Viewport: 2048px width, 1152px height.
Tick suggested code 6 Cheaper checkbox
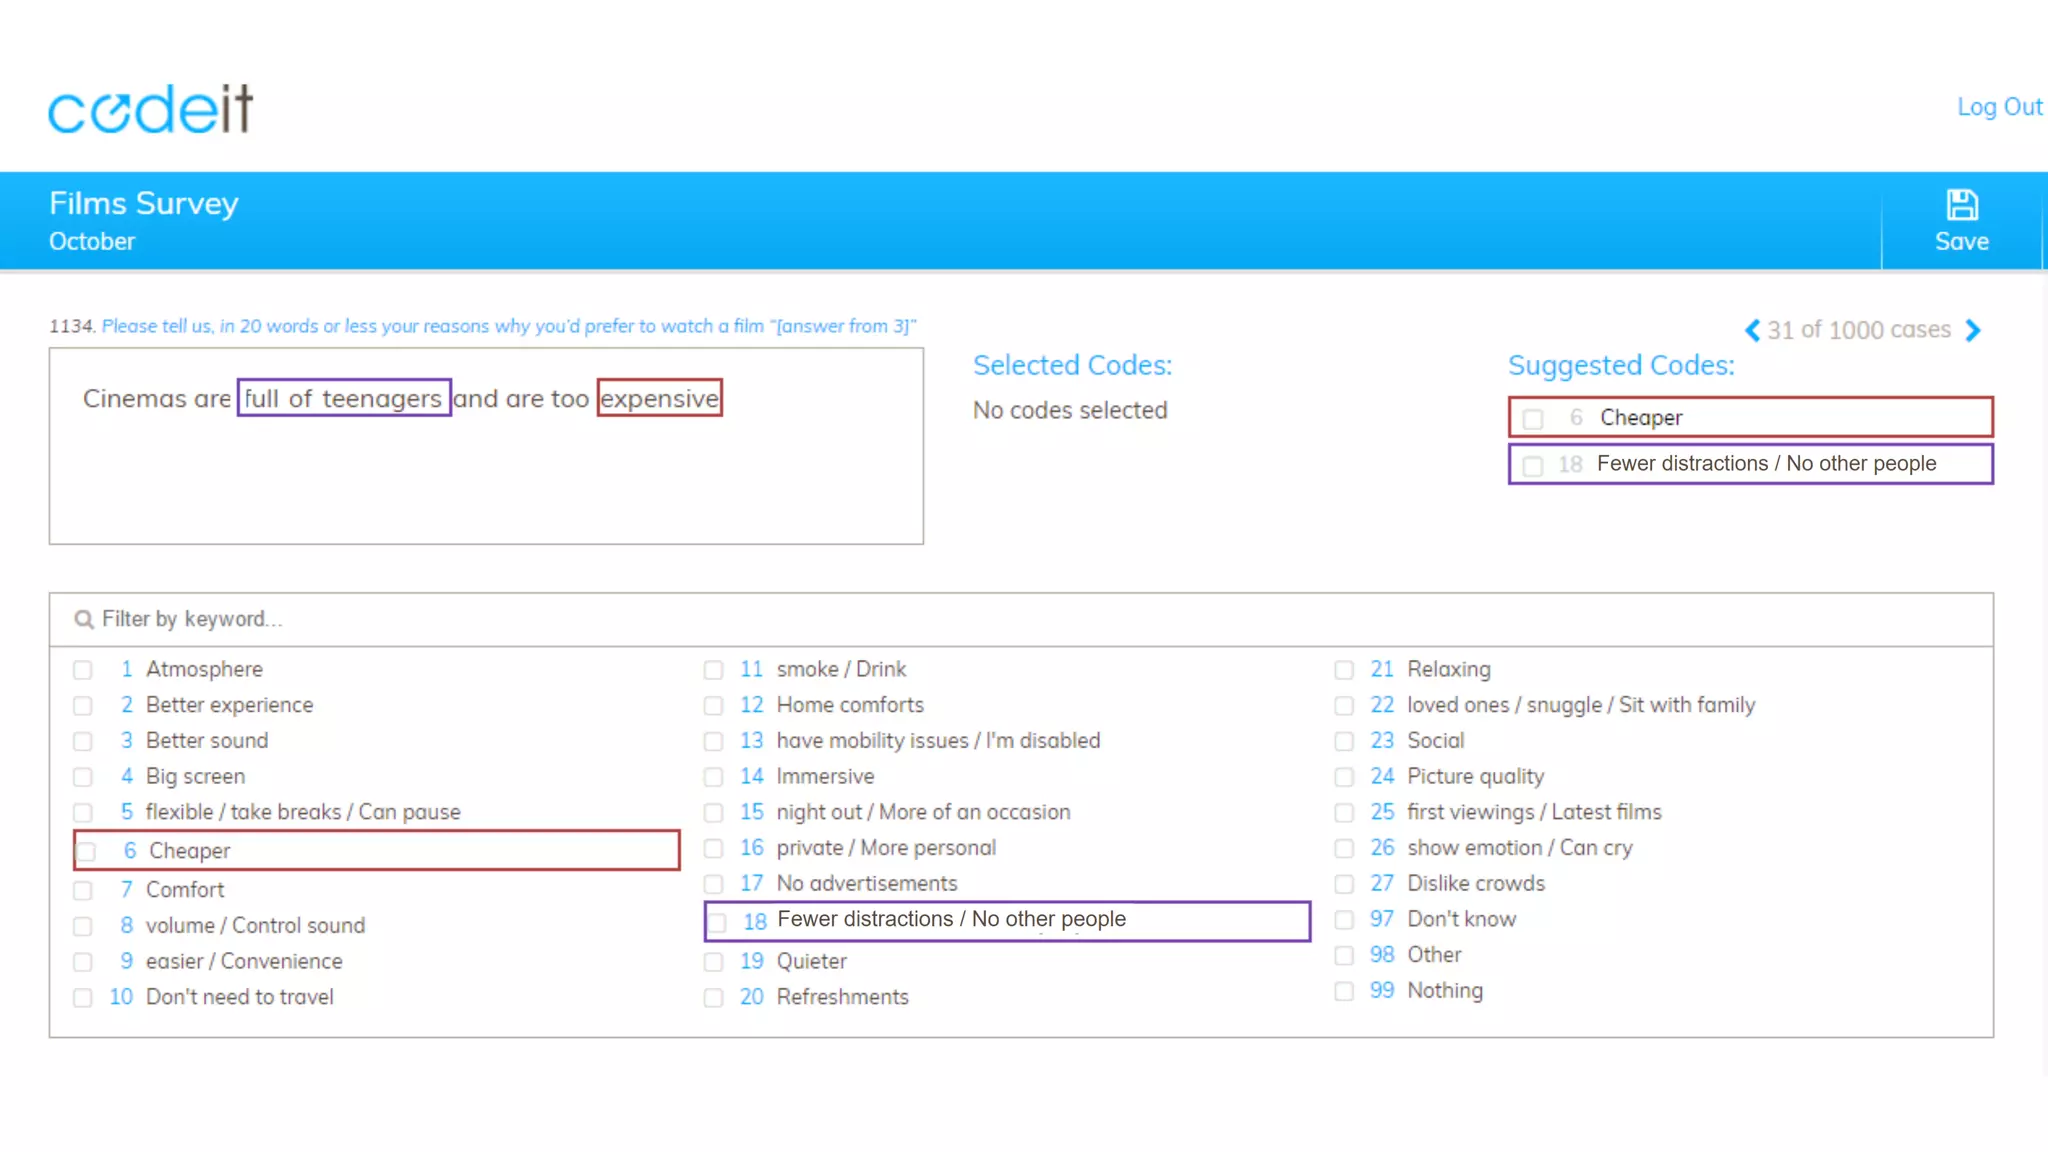1533,419
